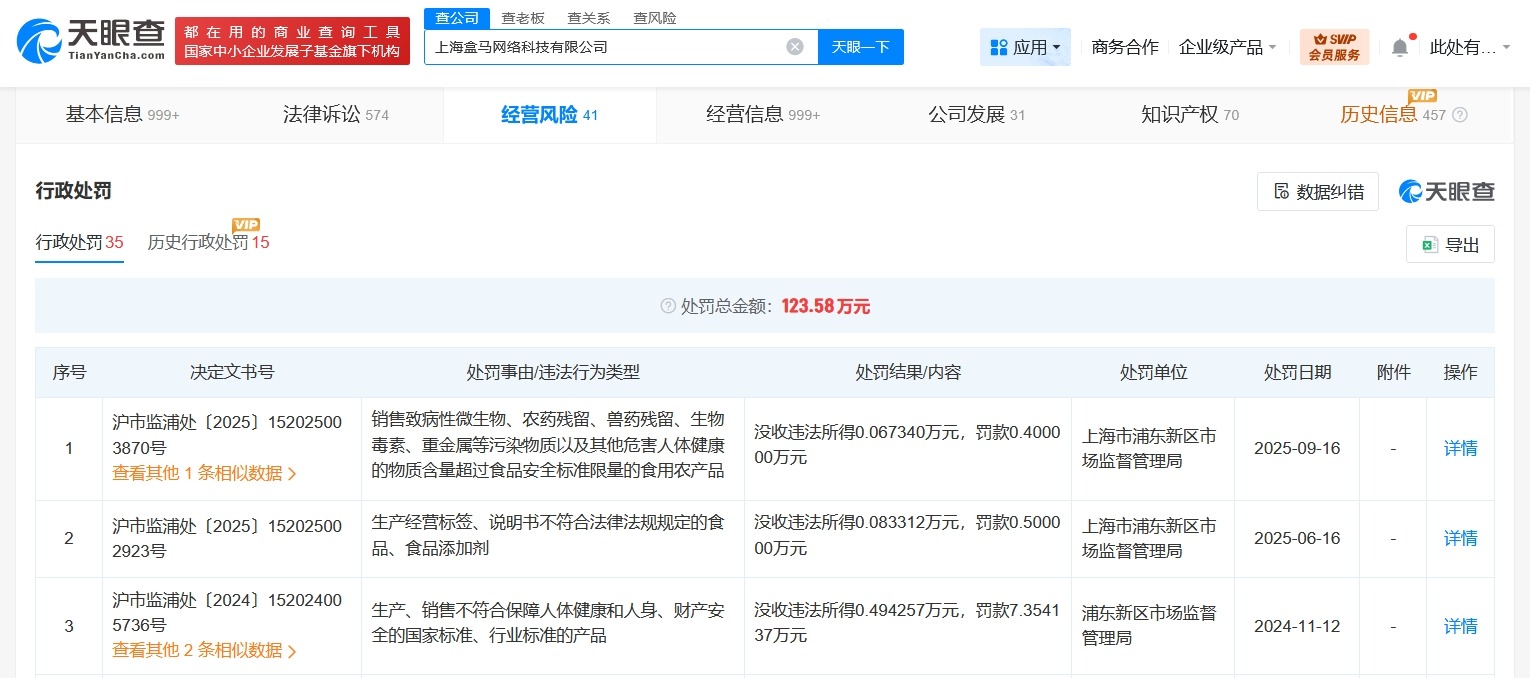Viewport: 1530px width, 678px height.
Task: Click 天眼一下 search button
Action: coord(862,46)
